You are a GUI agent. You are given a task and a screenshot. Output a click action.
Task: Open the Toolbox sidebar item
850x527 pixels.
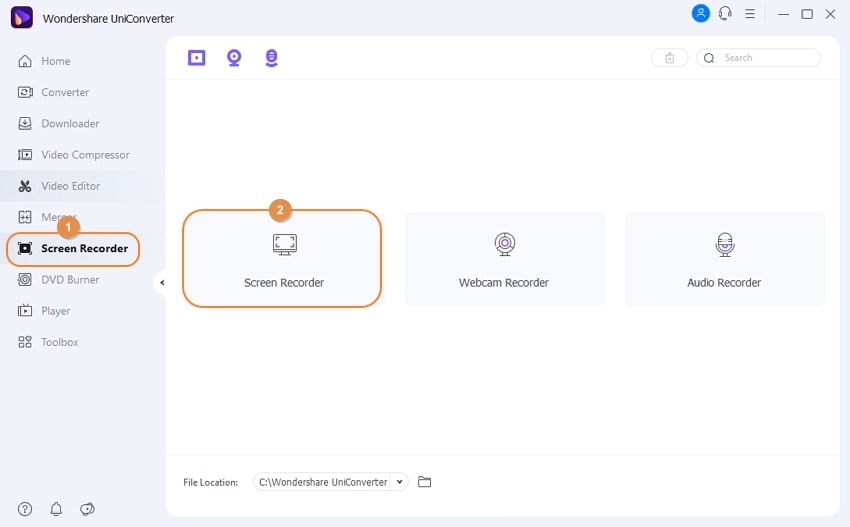(59, 342)
